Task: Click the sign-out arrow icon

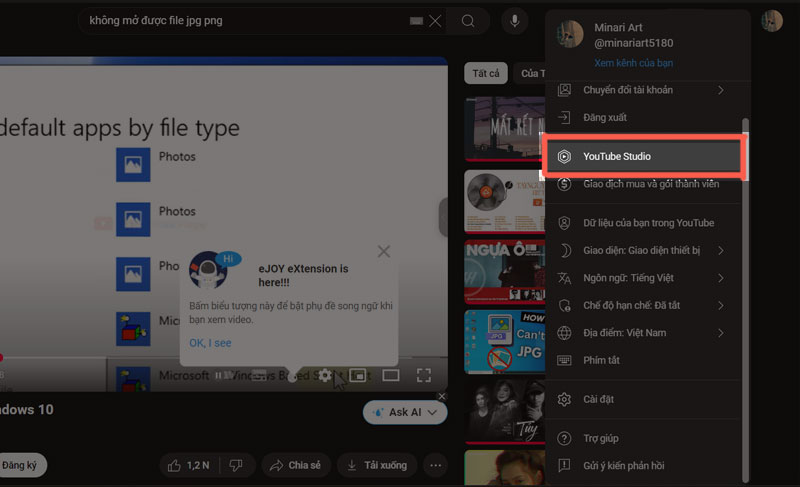Action: tap(564, 118)
